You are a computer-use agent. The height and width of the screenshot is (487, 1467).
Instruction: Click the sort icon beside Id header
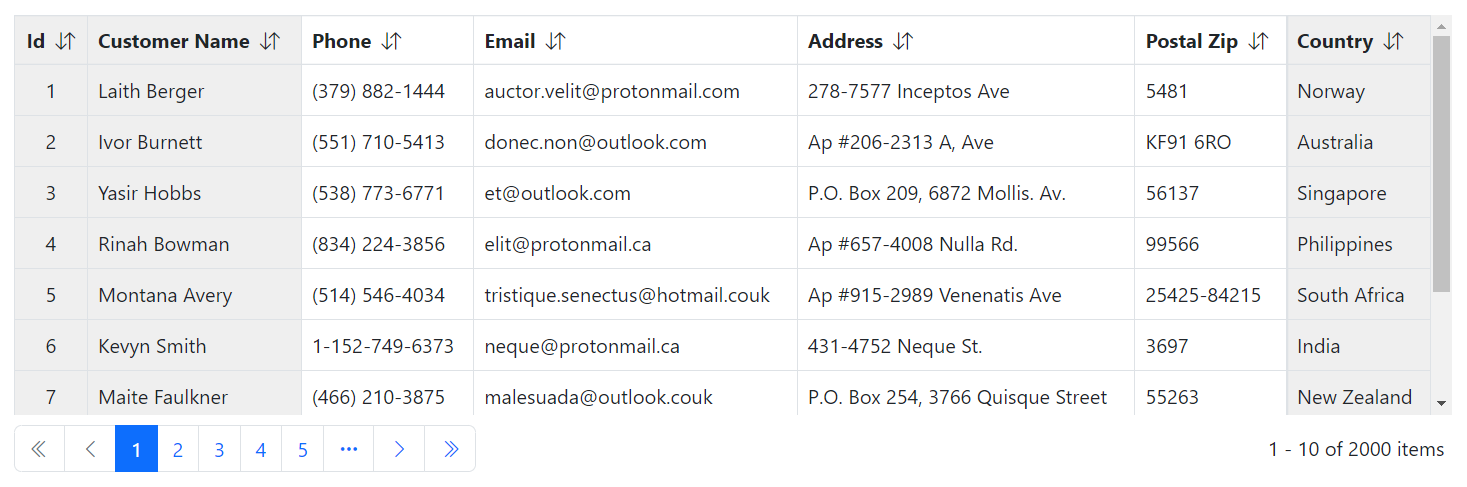(65, 41)
